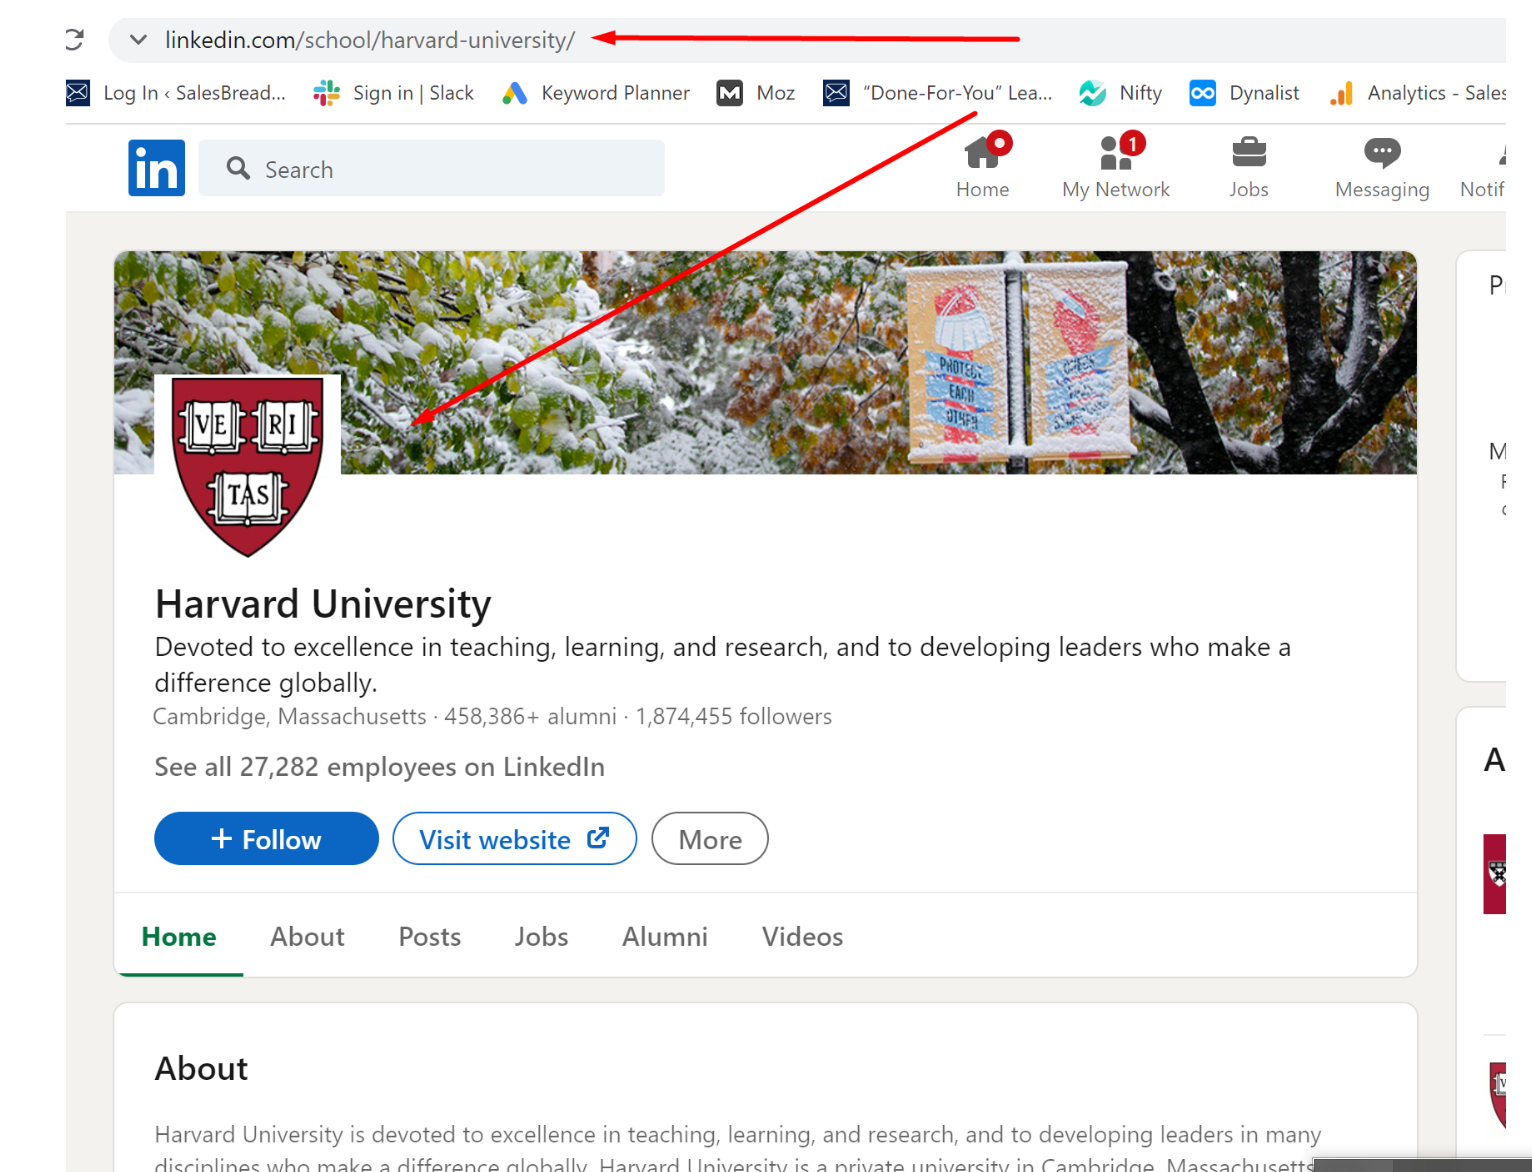Click the LinkedIn Search box

tap(432, 168)
